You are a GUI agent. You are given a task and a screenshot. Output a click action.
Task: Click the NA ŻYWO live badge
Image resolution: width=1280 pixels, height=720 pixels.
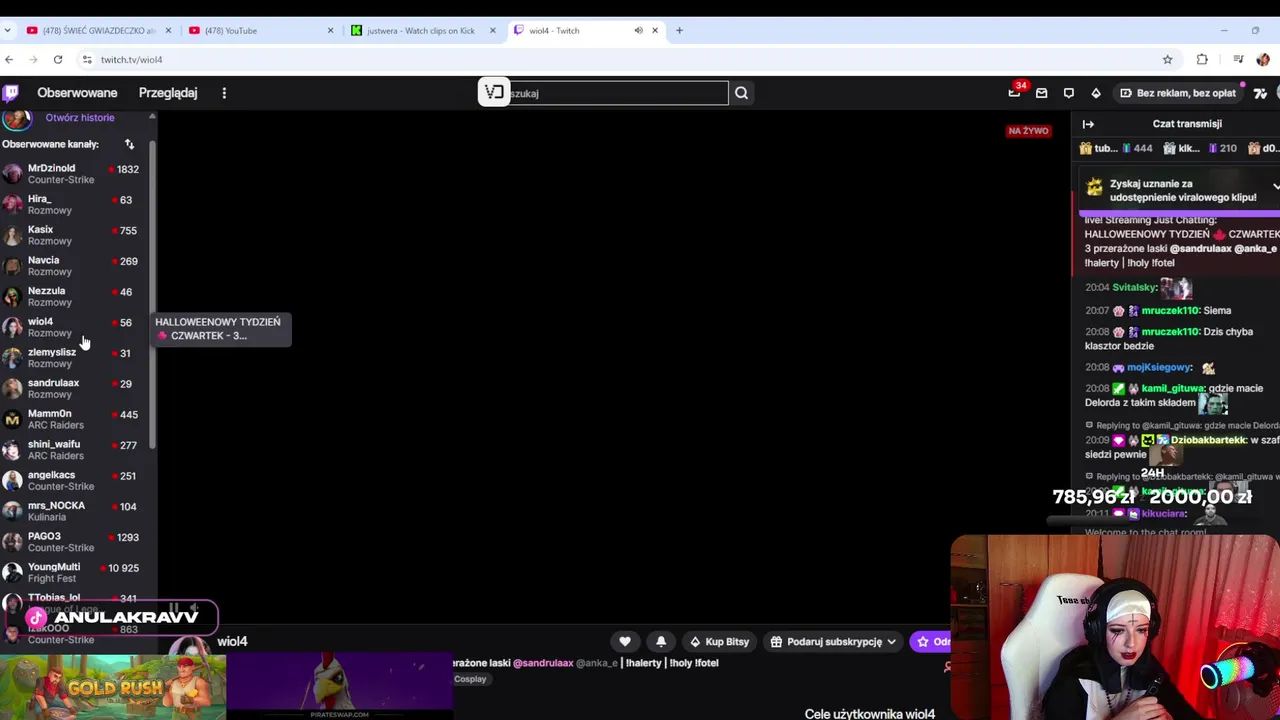[1028, 131]
